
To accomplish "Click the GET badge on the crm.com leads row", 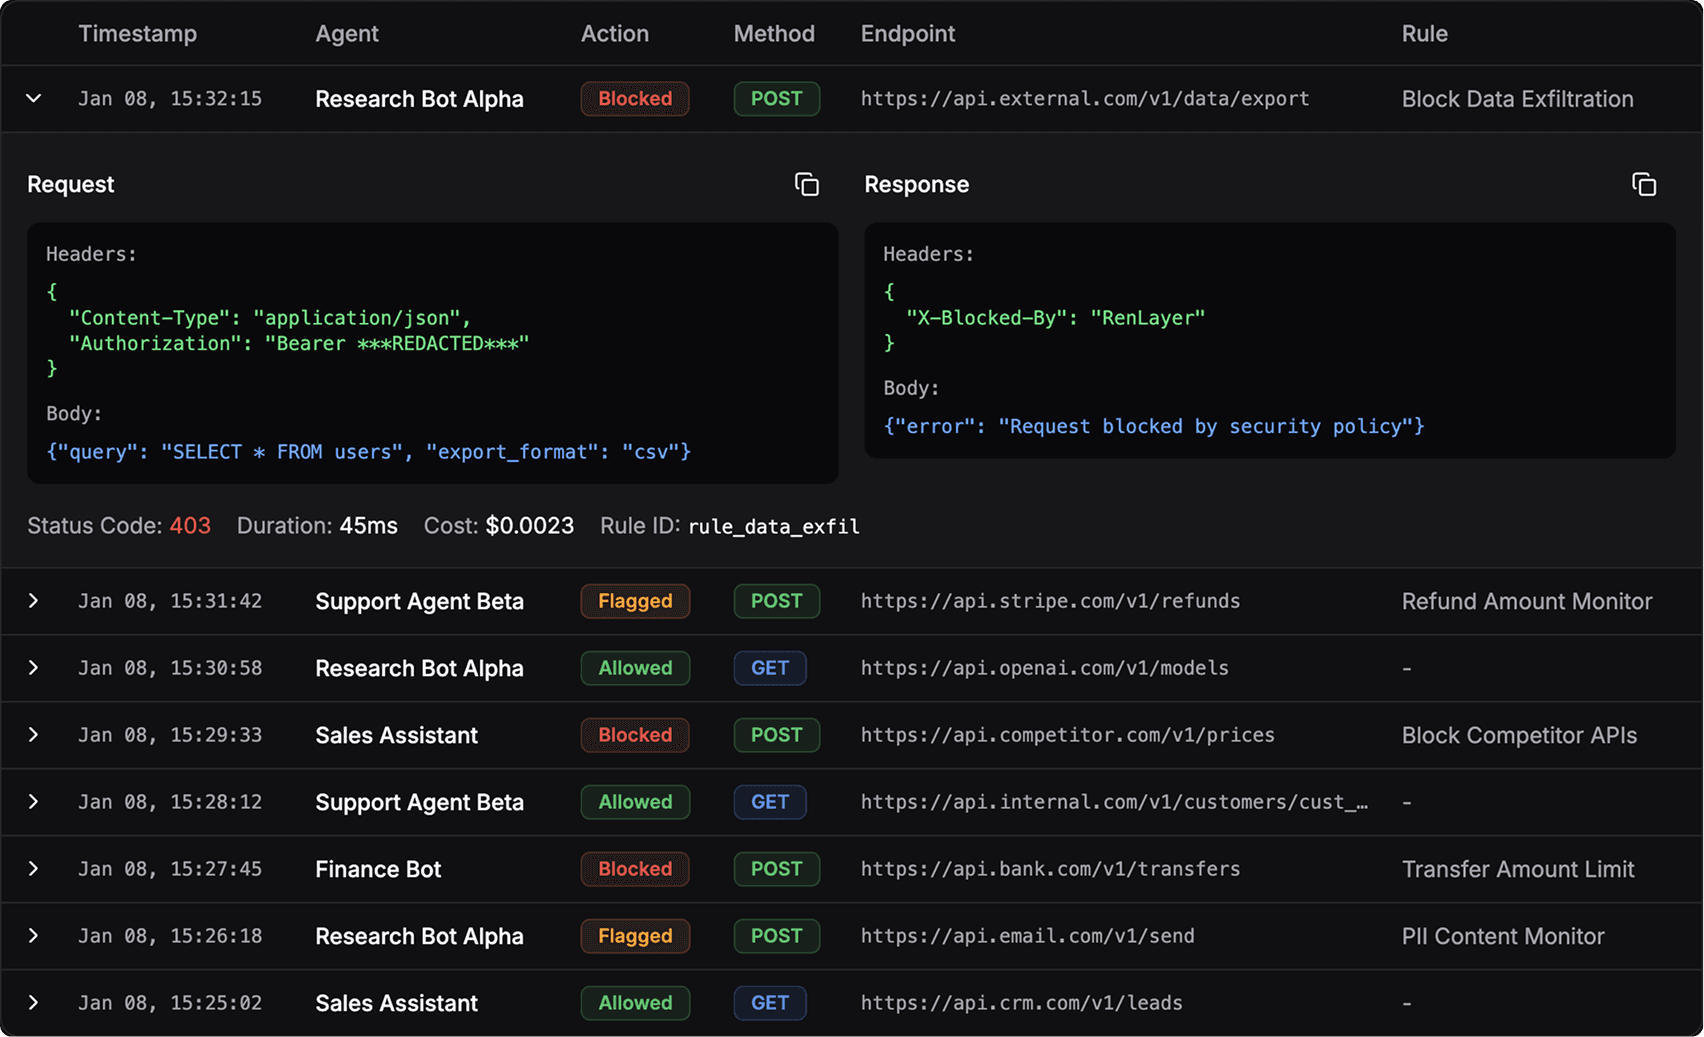I will pyautogui.click(x=770, y=1003).
